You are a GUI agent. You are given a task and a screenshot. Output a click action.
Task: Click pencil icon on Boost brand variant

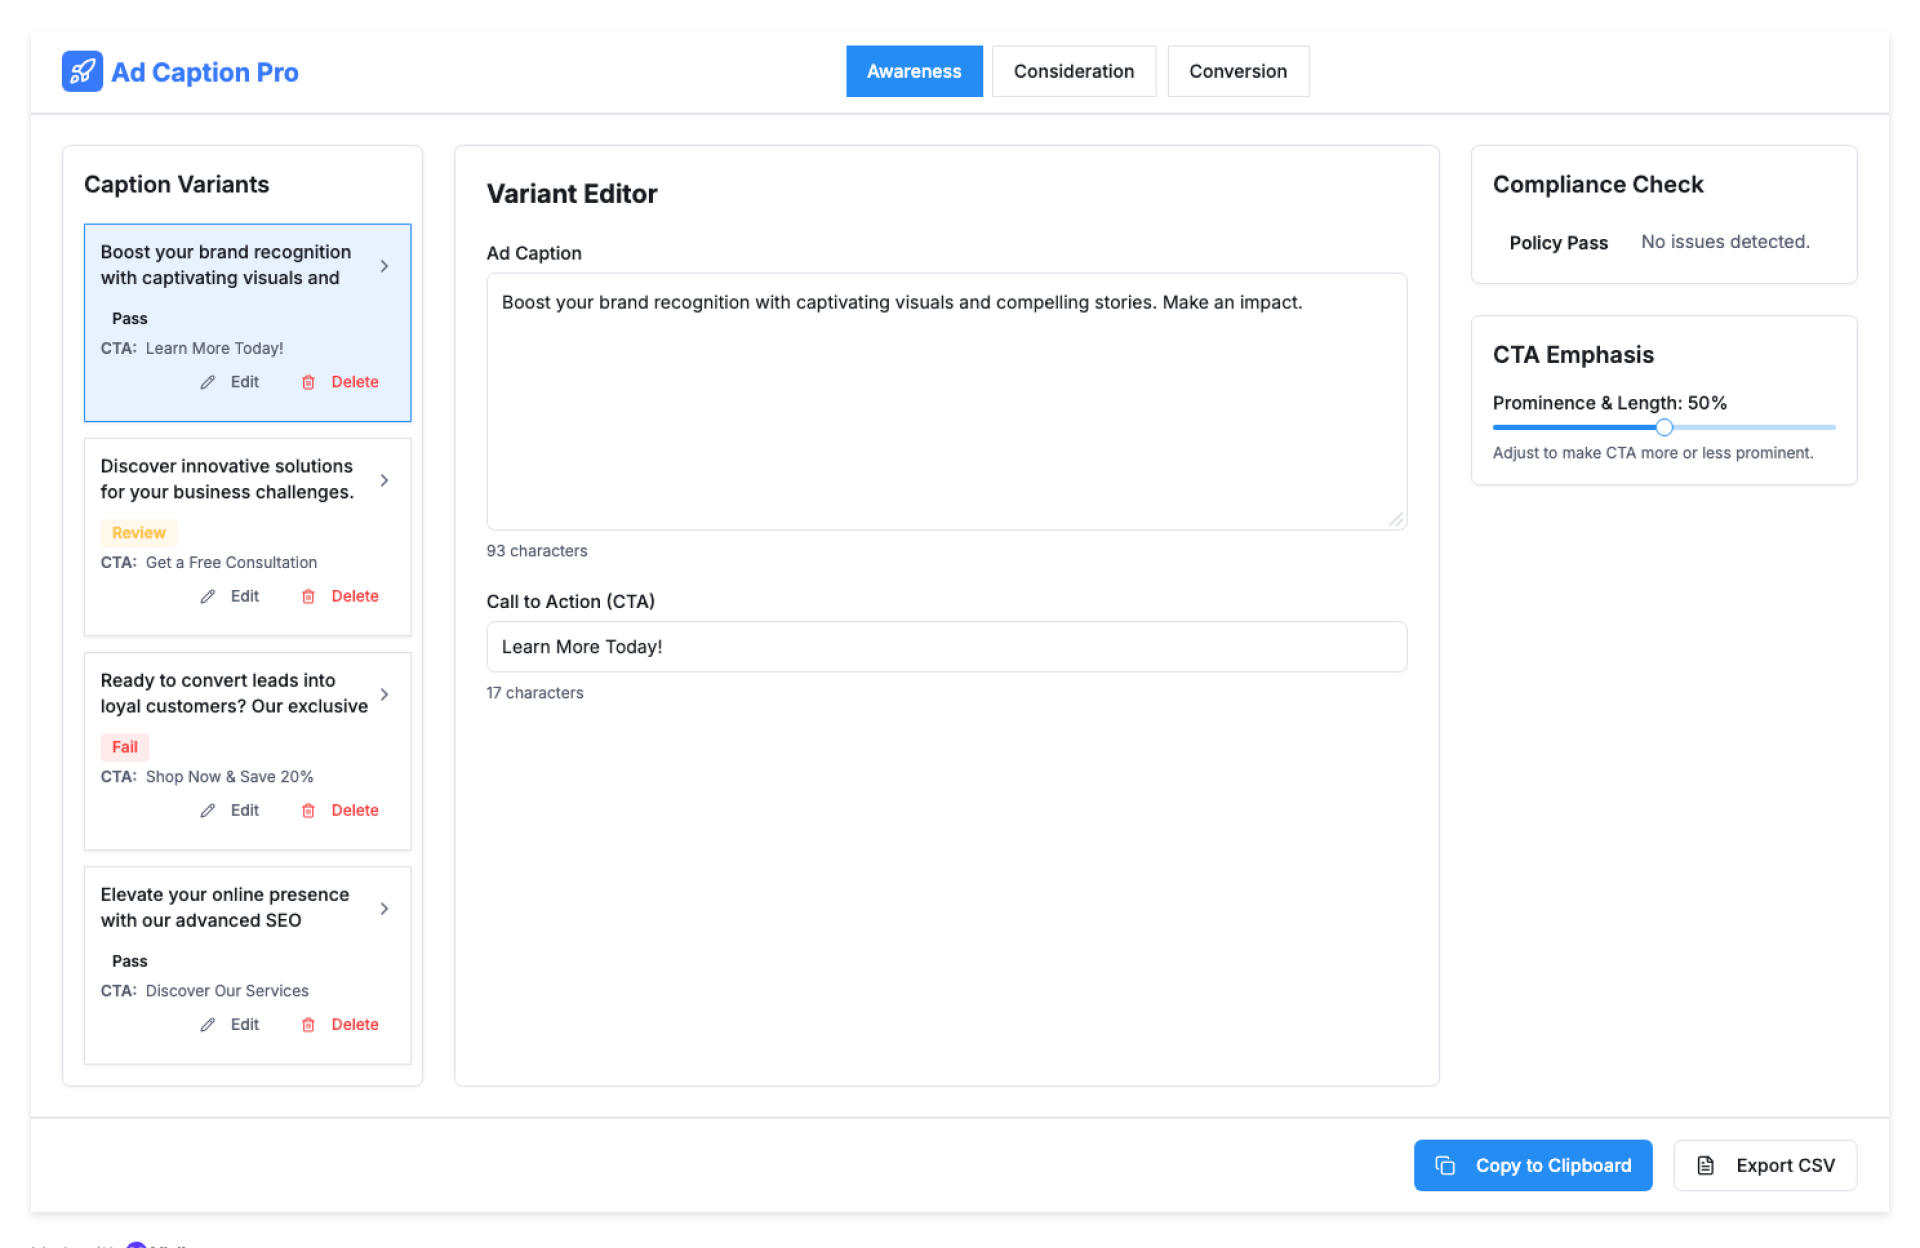point(208,382)
